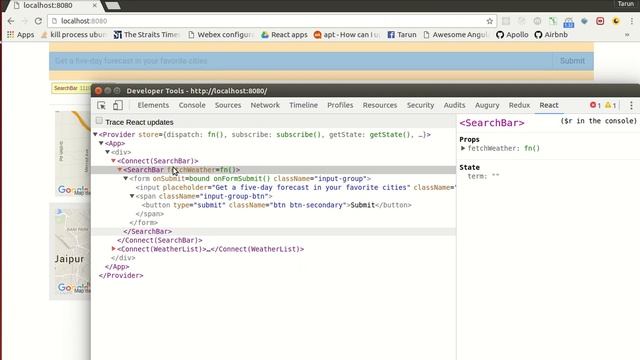The image size is (640, 360).
Task: Open a new browser tab
Action: pos(112,5)
